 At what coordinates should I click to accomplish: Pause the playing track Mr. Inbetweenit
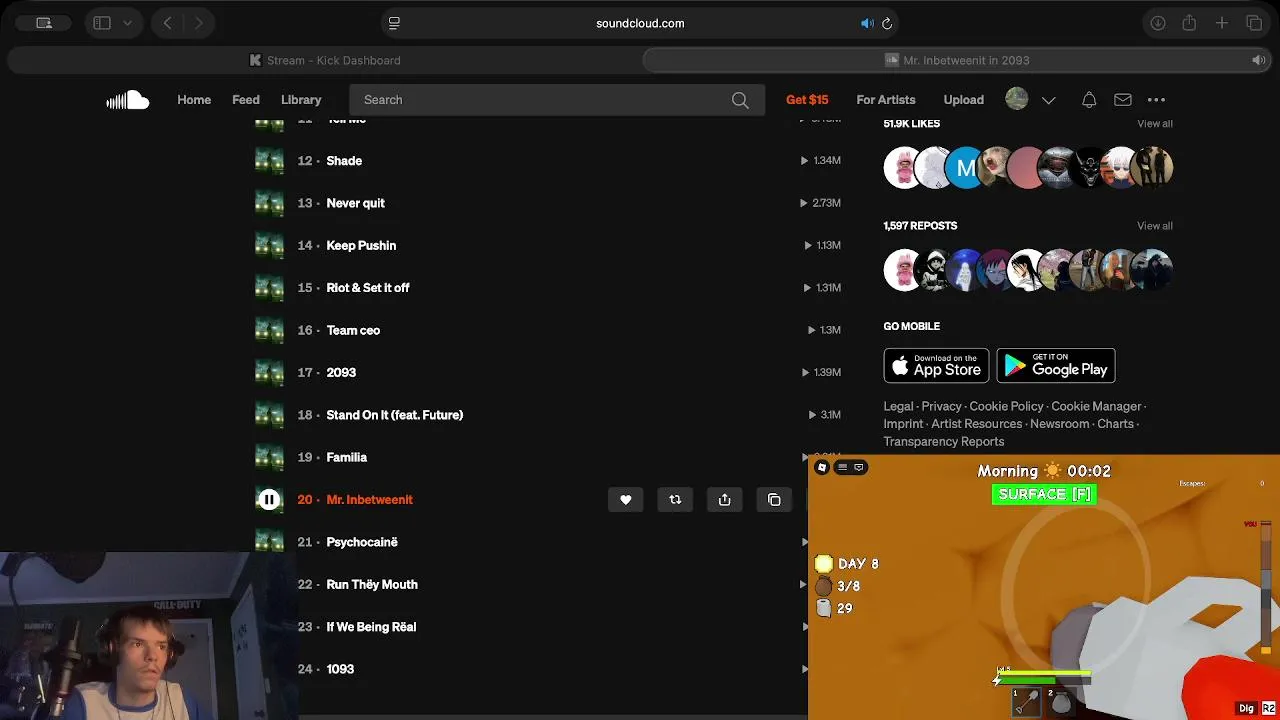[269, 500]
